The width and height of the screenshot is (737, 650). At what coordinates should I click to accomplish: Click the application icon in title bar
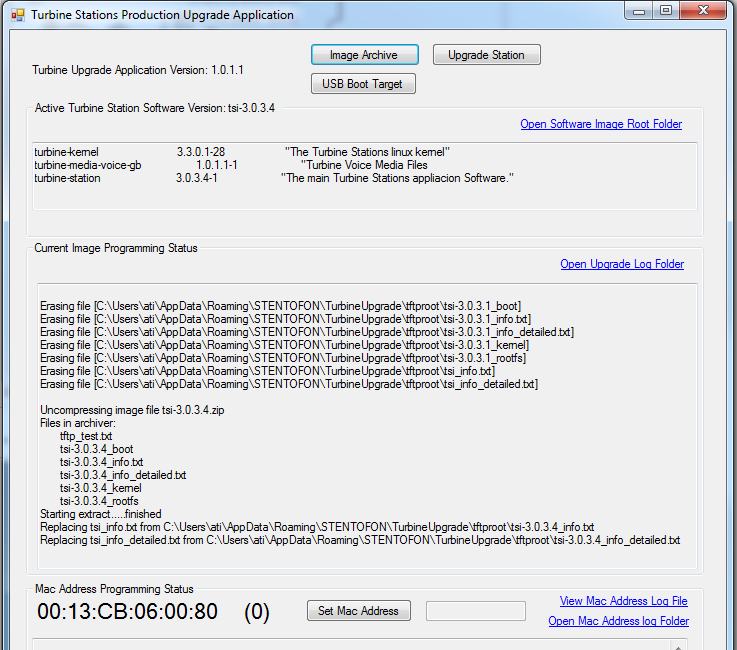(18, 15)
